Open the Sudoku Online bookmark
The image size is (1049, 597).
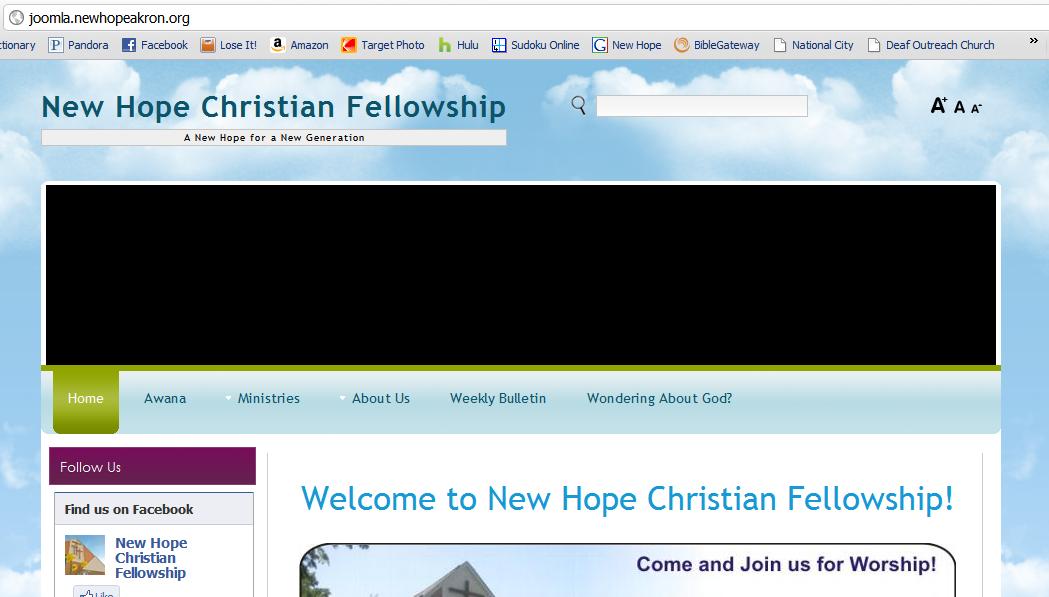pyautogui.click(x=536, y=45)
